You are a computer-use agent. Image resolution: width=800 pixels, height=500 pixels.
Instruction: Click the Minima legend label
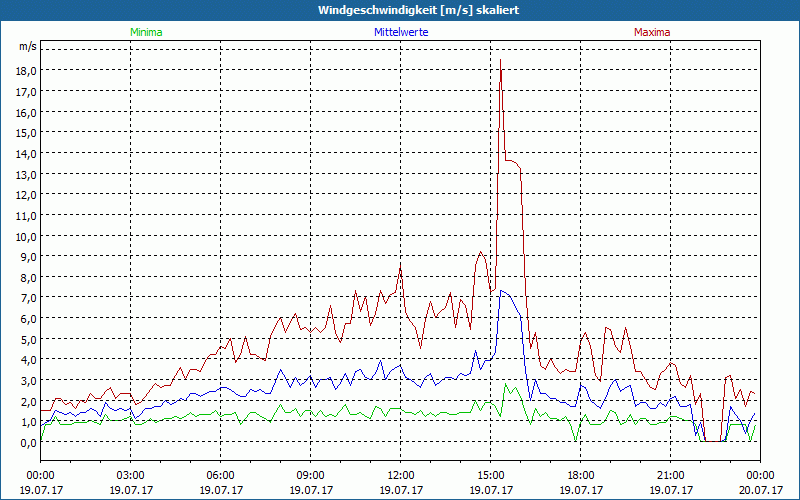tap(146, 32)
